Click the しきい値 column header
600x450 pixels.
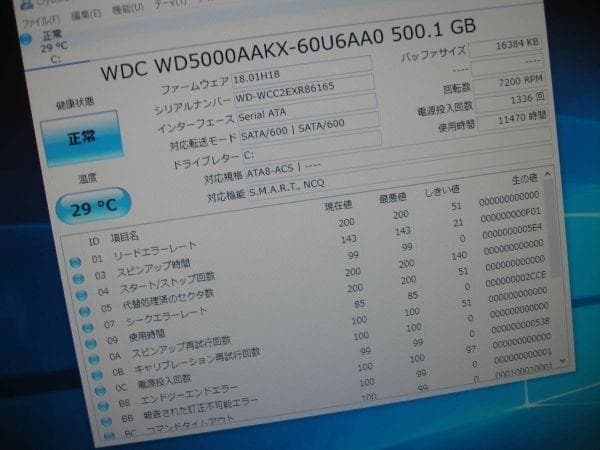point(442,190)
